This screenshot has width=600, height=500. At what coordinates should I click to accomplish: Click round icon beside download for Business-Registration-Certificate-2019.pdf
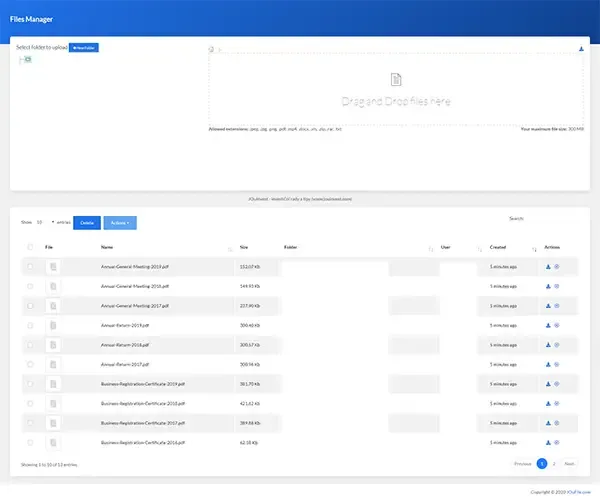[x=557, y=384]
